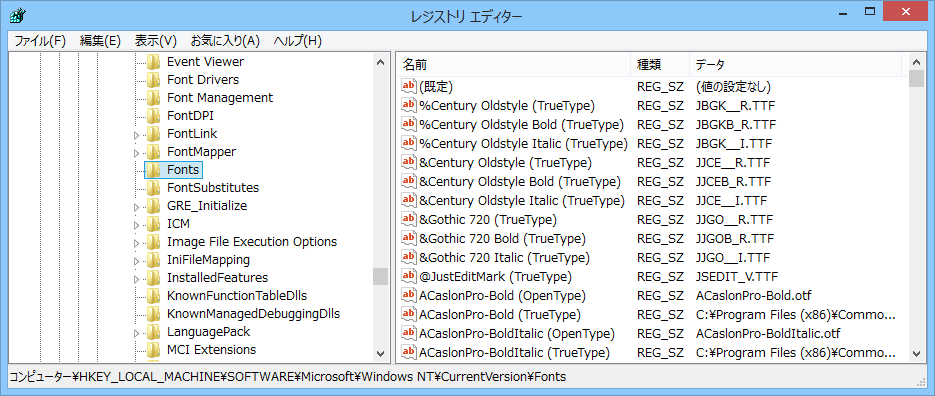The width and height of the screenshot is (935, 396).
Task: Click the tree pane scrollbar thumb
Action: tap(380, 277)
